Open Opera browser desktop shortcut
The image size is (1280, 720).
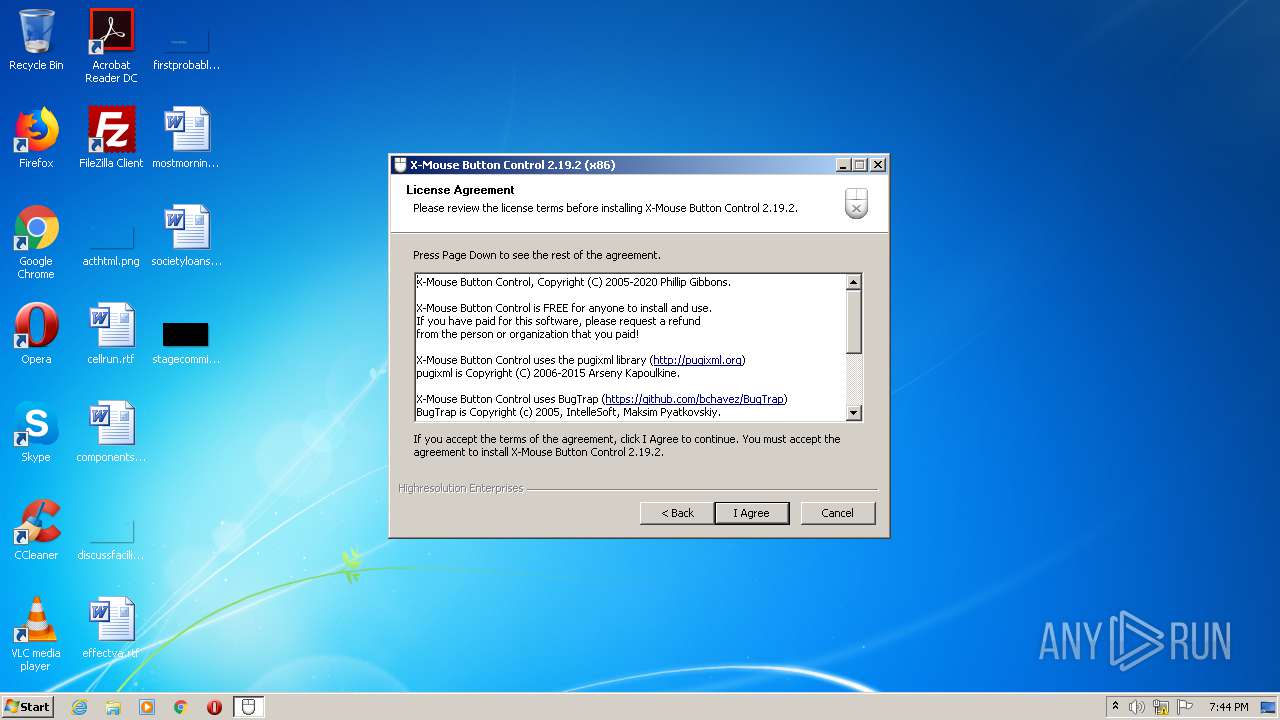pyautogui.click(x=36, y=334)
